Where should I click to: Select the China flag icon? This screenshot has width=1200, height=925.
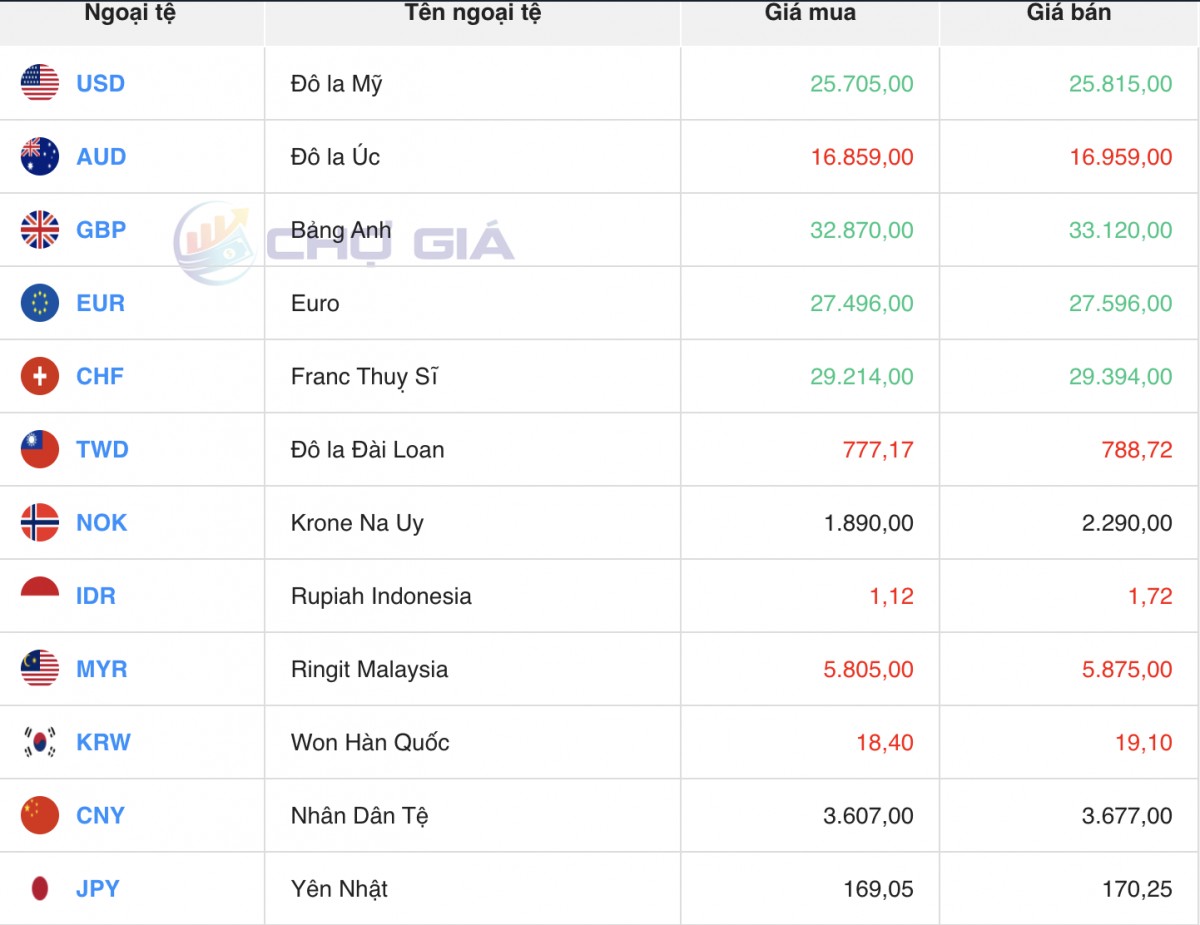(x=40, y=815)
